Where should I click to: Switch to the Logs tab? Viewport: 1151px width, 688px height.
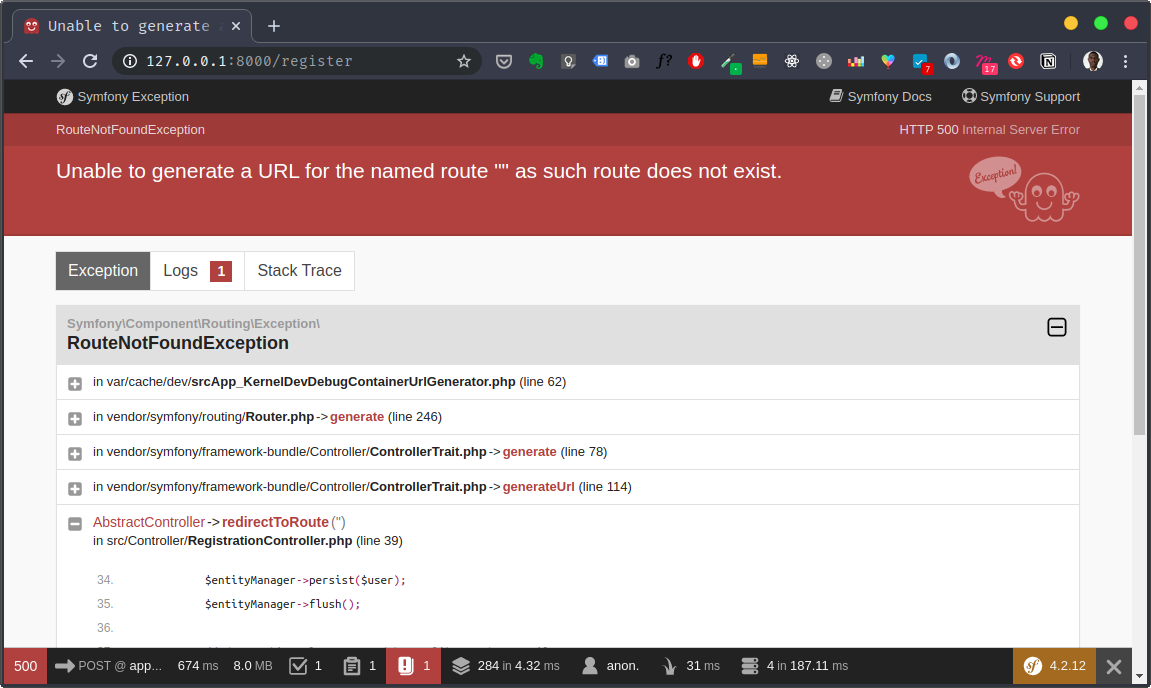click(x=196, y=271)
